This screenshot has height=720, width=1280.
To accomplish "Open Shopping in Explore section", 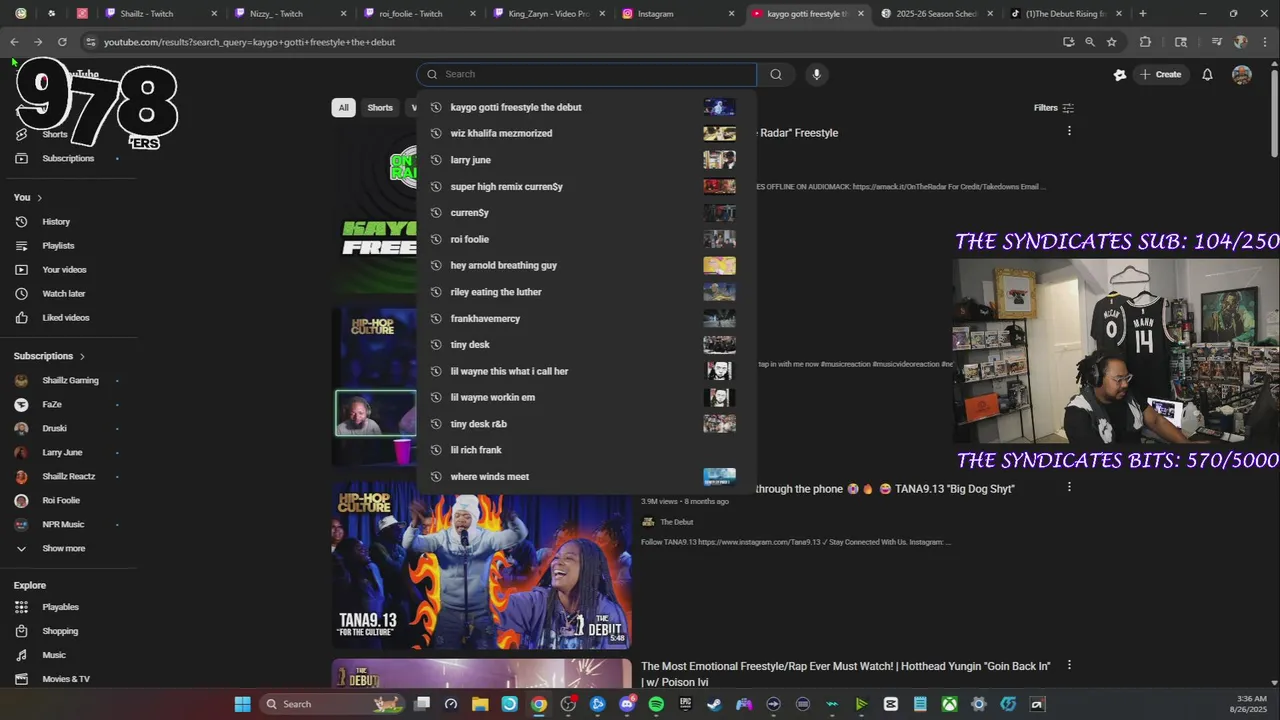I will (60, 631).
